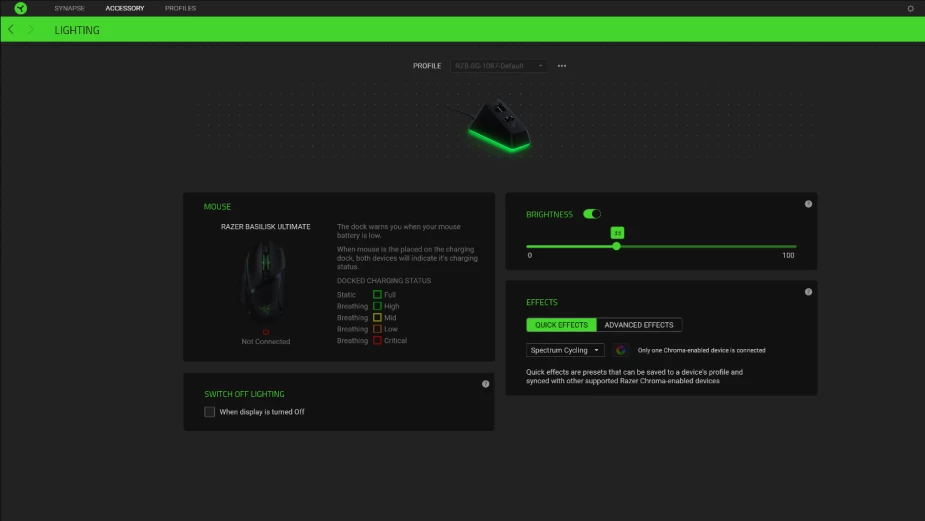The width and height of the screenshot is (925, 521).
Task: Go back with the left arrow
Action: [x=11, y=30]
